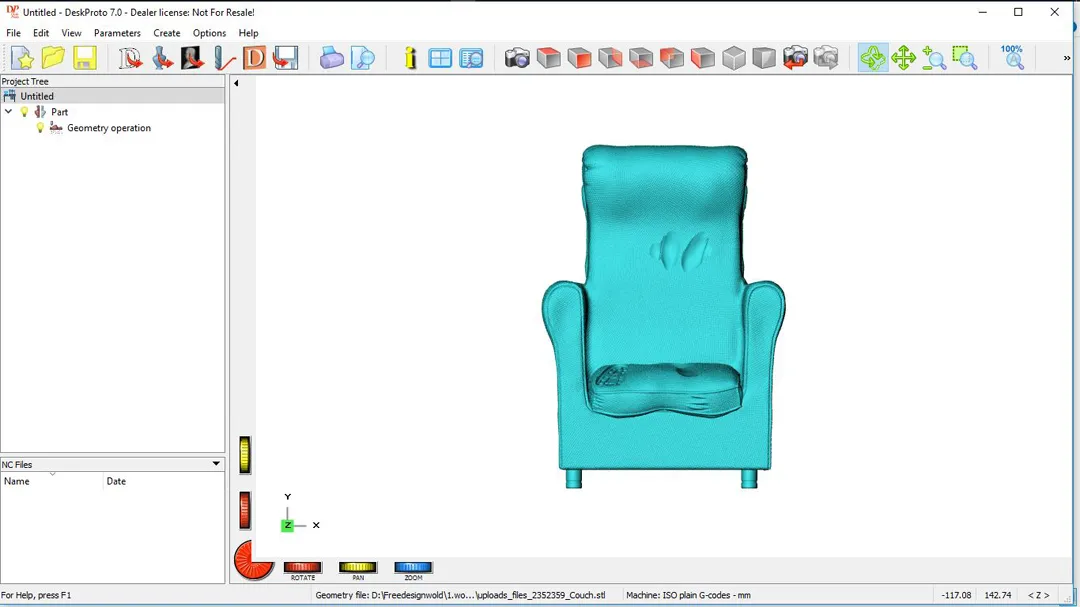Load vector file (white D with arrow)

pyautogui.click(x=130, y=58)
